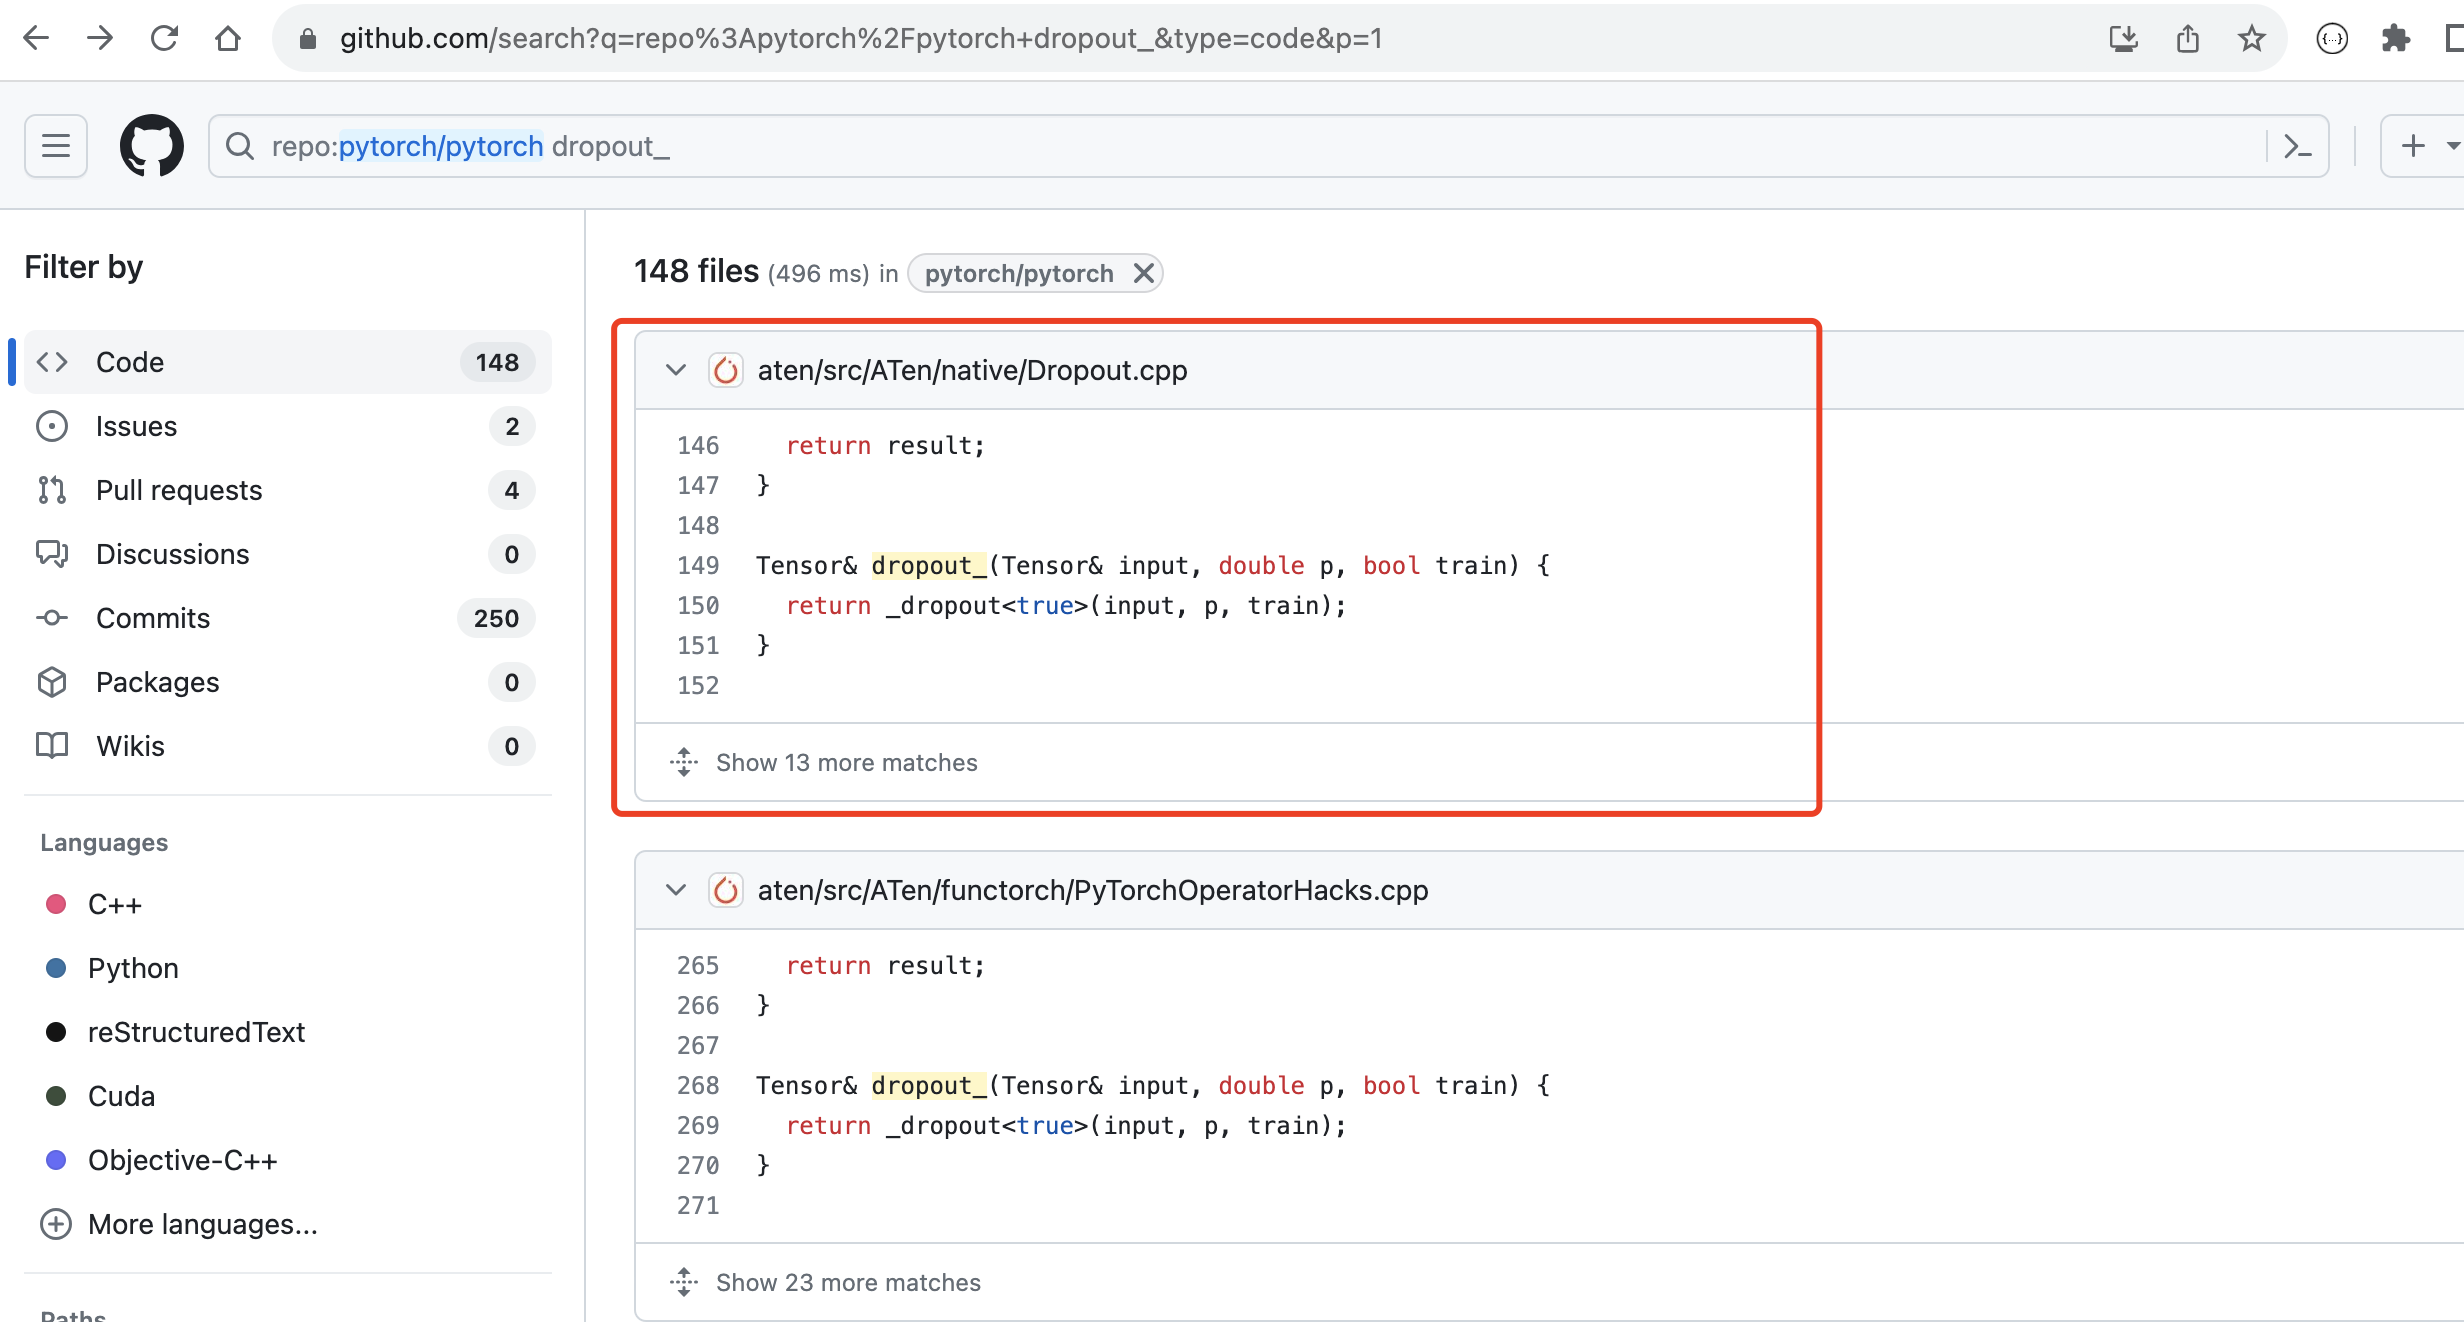The image size is (2464, 1322).
Task: Filter by reStructuredText language
Action: [x=196, y=1032]
